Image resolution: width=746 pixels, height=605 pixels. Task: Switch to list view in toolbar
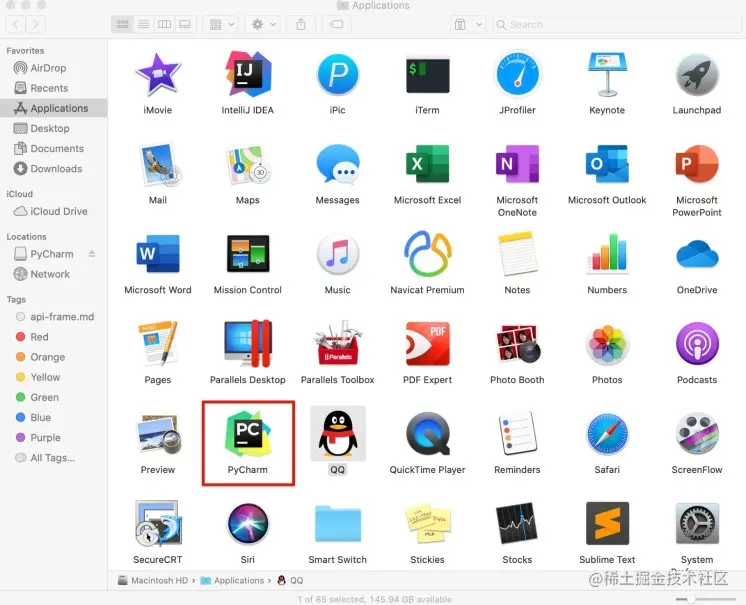click(x=143, y=24)
